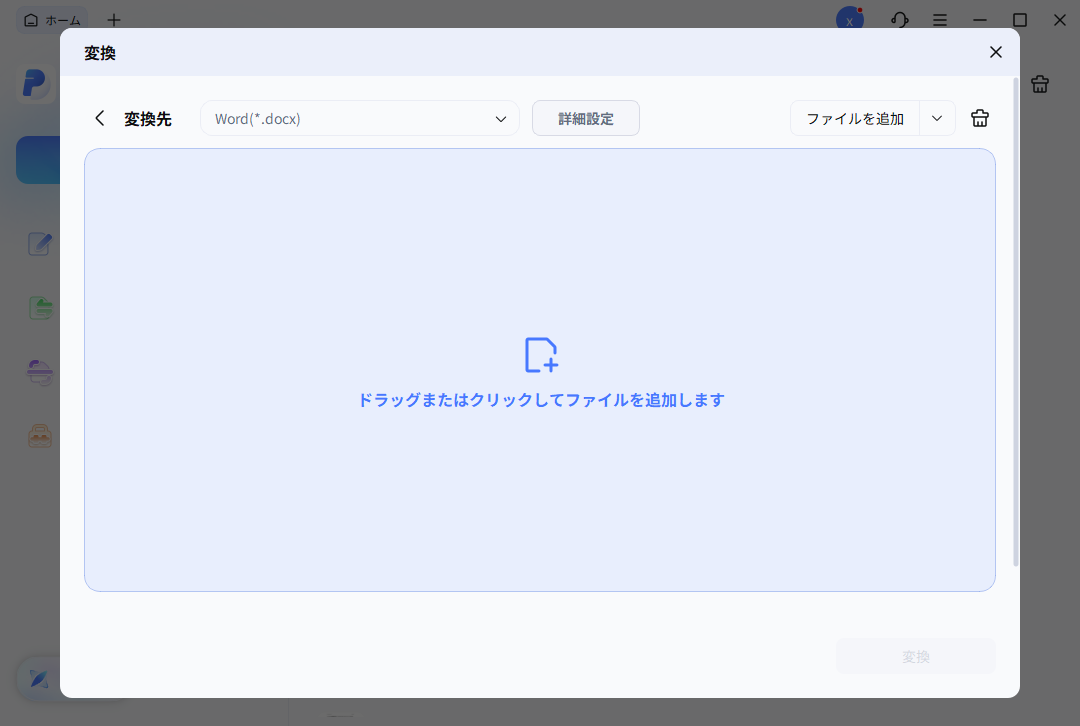Click the back arrow next to 変換先
The height and width of the screenshot is (726, 1080).
pyautogui.click(x=99, y=117)
